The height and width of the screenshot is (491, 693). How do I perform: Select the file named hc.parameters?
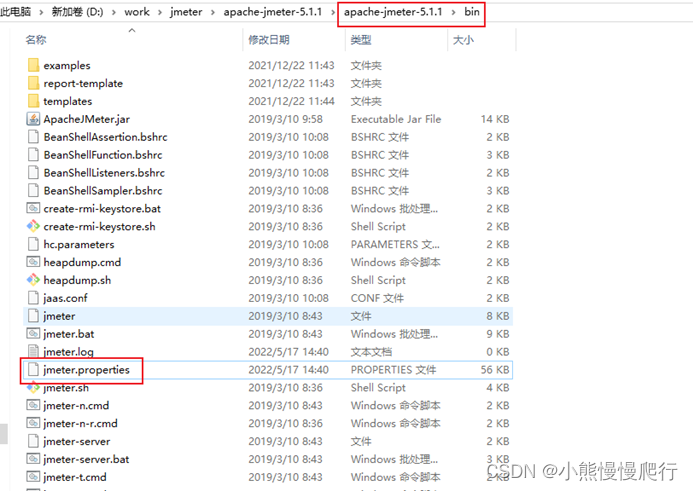79,244
